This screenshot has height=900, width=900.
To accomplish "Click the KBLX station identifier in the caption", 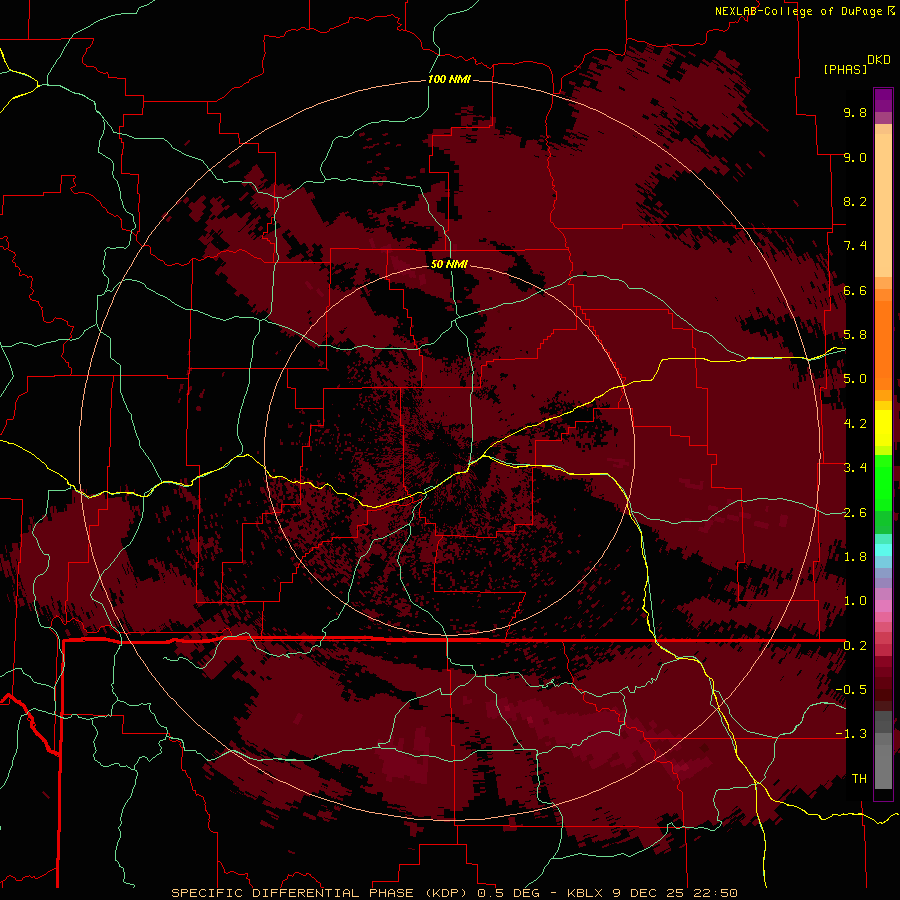I will tap(586, 893).
